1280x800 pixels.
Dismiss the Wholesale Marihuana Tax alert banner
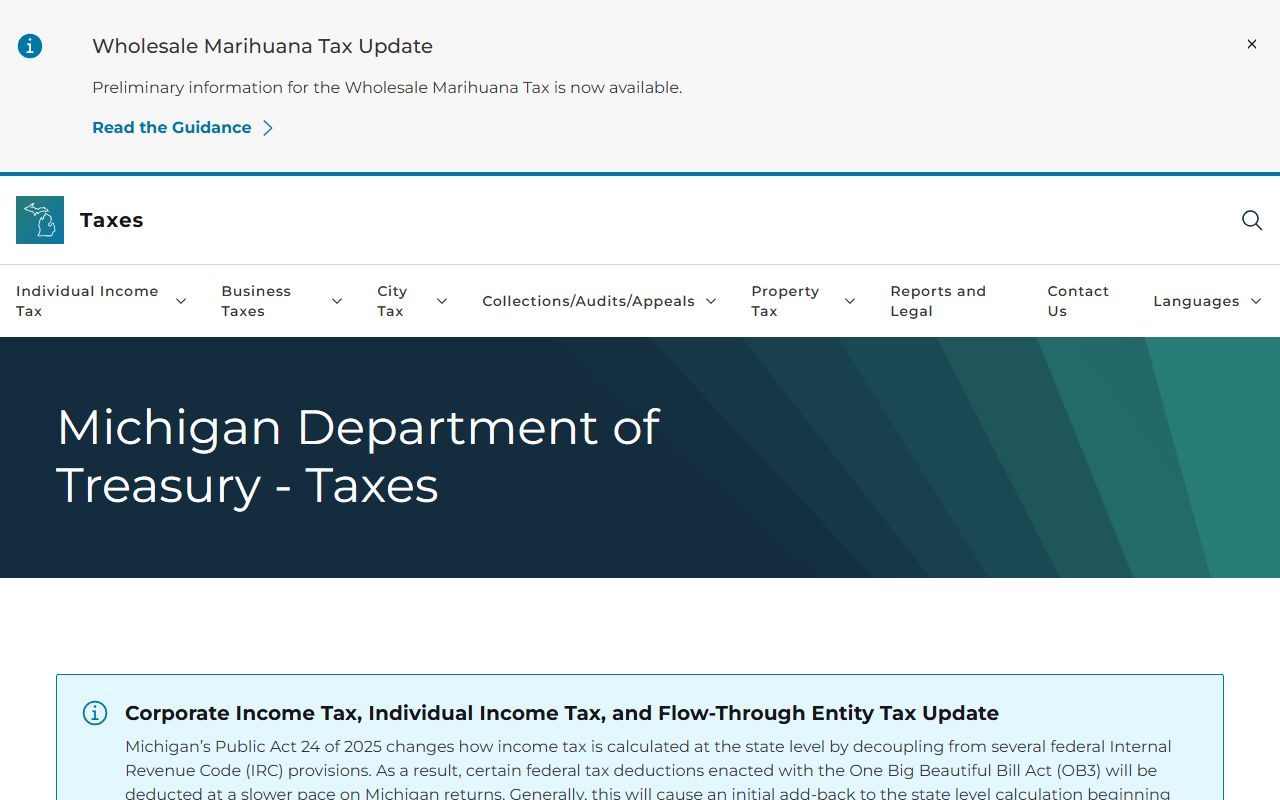click(1251, 44)
